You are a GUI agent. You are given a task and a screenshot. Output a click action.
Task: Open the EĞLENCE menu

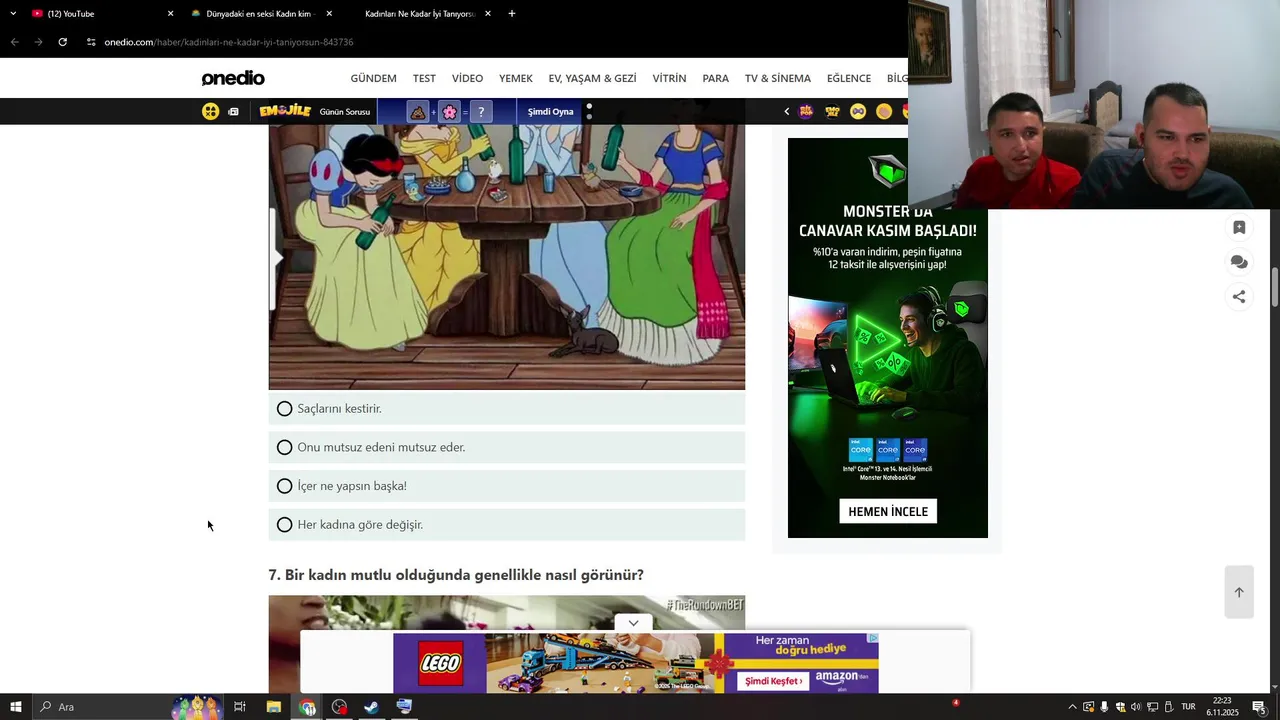coord(849,78)
